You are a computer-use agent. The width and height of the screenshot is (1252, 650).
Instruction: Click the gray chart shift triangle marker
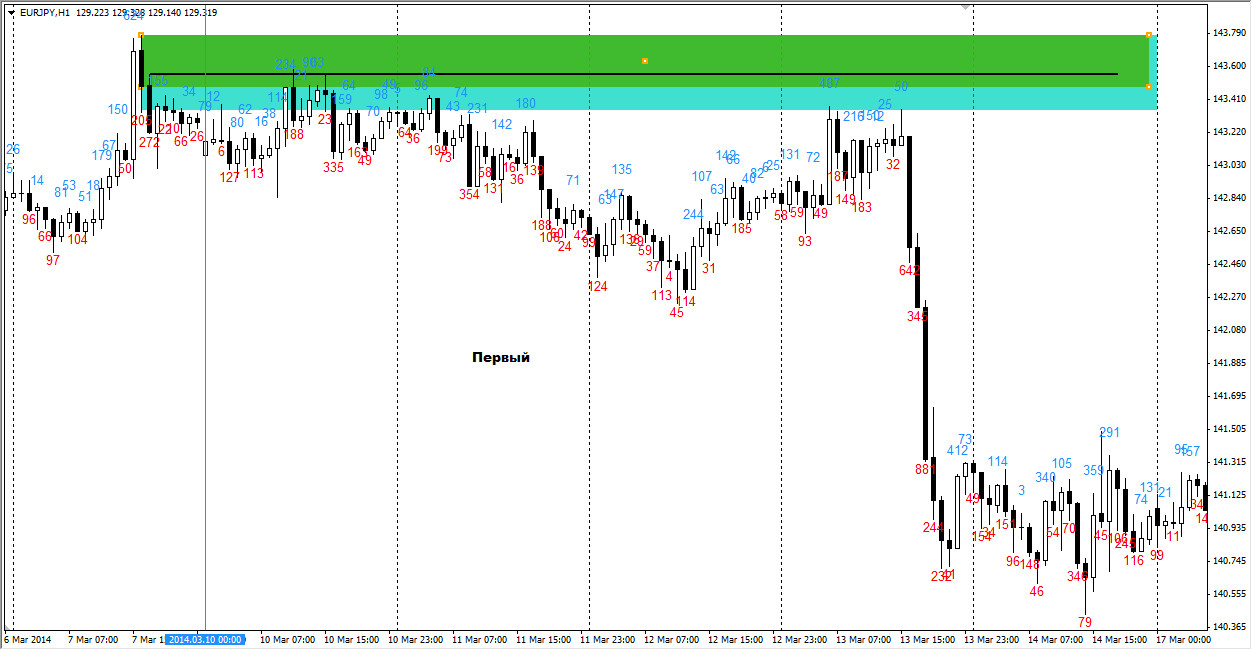click(x=965, y=8)
